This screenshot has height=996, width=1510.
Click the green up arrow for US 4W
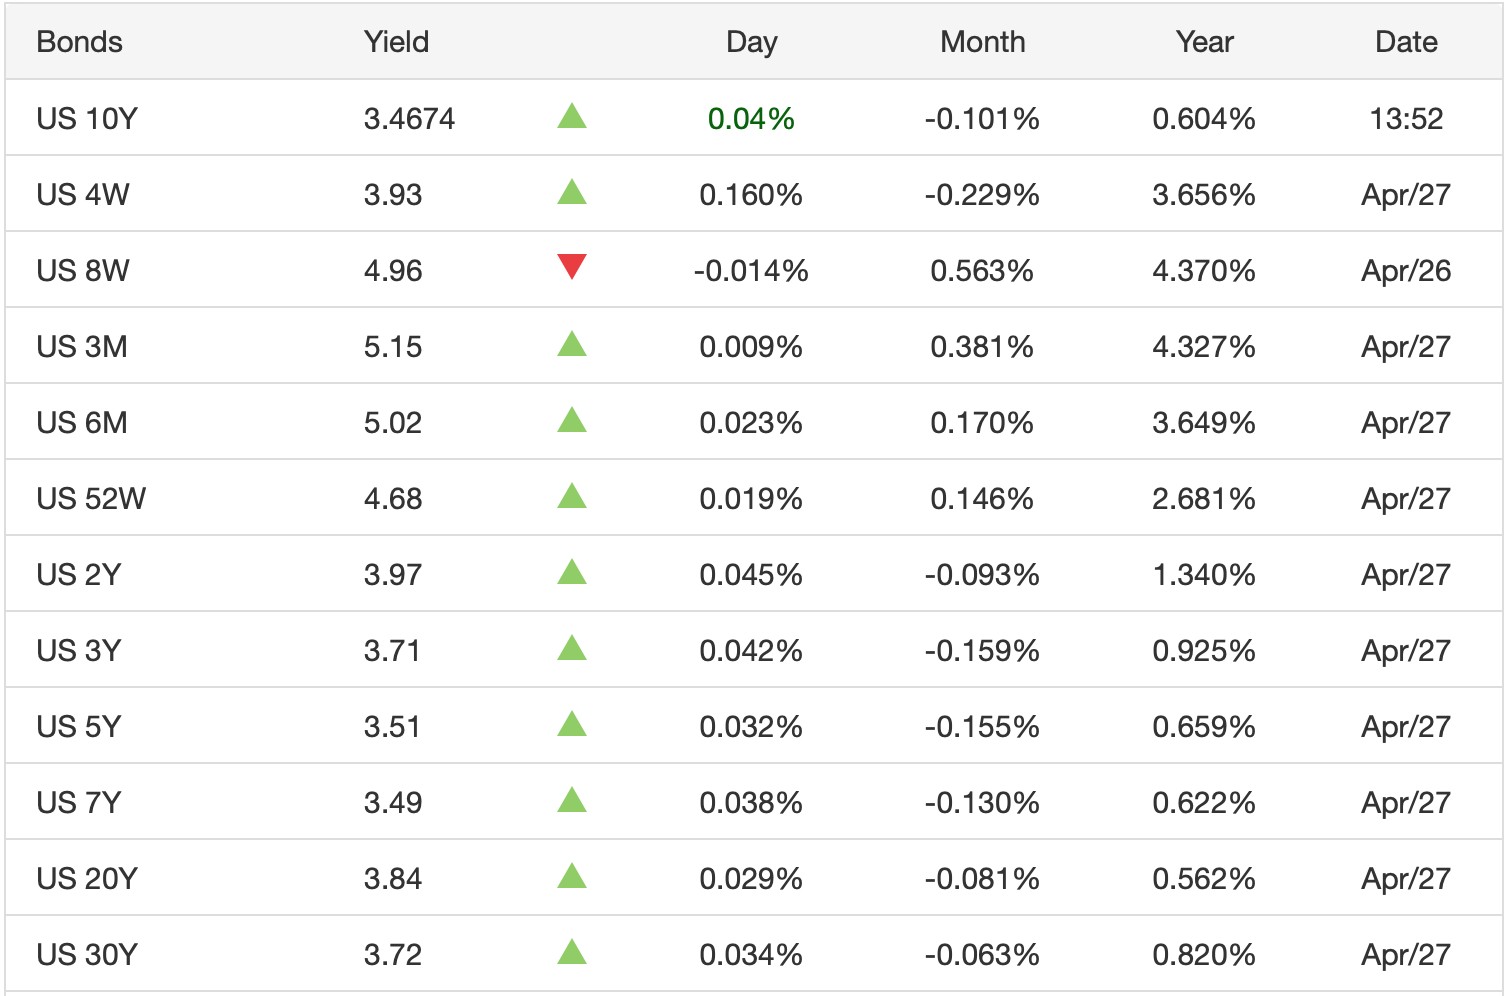[x=571, y=193]
